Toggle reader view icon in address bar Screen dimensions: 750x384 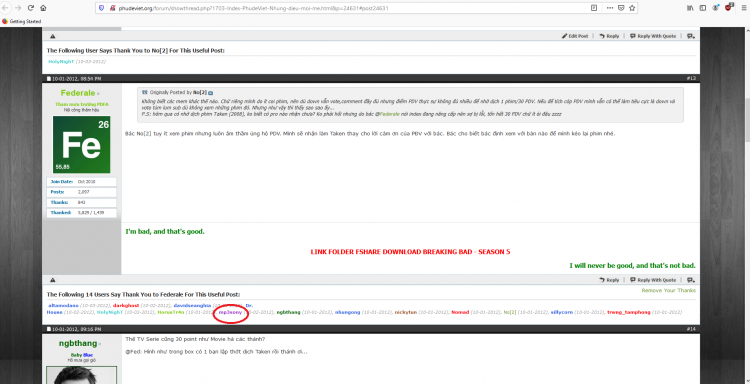(594, 8)
